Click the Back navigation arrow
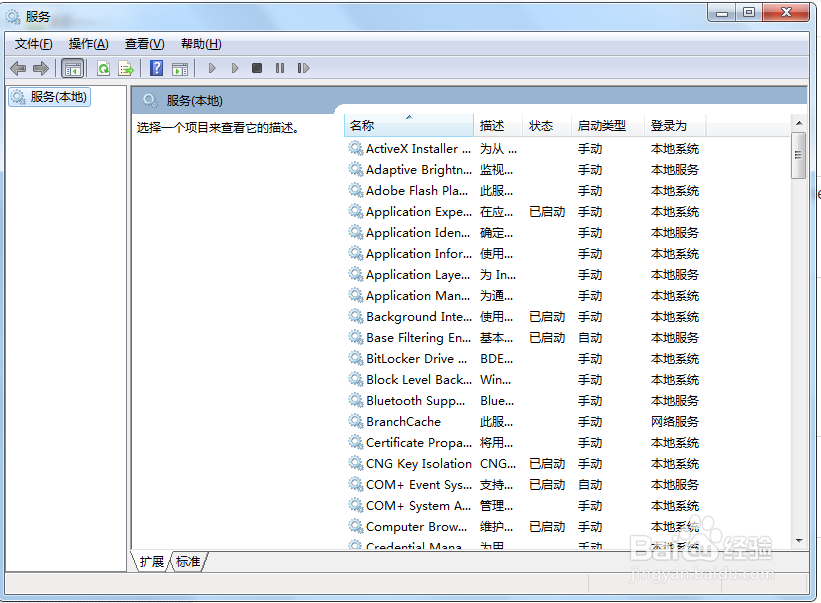Viewport: 821px width, 603px height. tap(18, 67)
